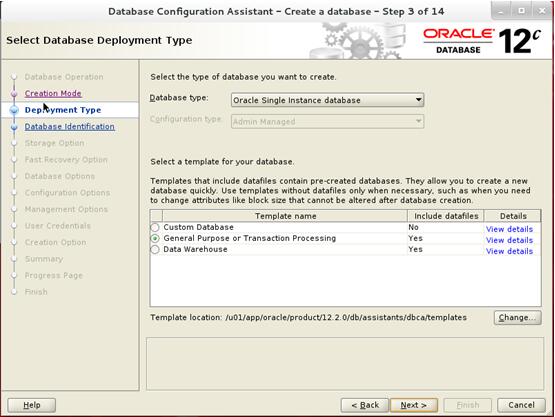Image resolution: width=555 pixels, height=417 pixels.
Task: Click the Creation Mode step bullet icon
Action: coord(14,93)
